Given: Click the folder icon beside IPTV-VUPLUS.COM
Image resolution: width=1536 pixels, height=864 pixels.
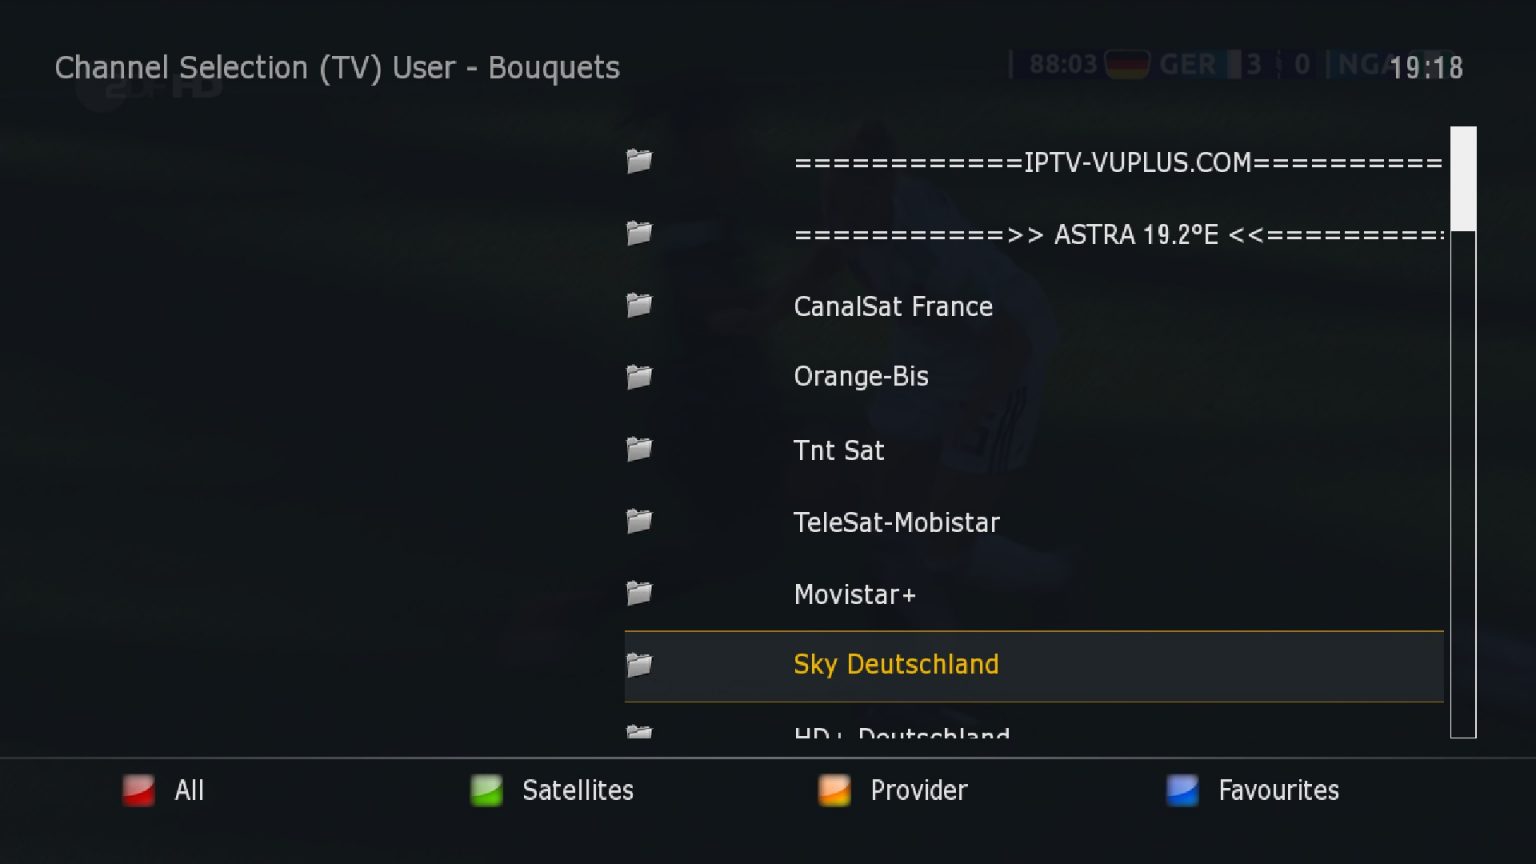Looking at the screenshot, I should [x=639, y=161].
